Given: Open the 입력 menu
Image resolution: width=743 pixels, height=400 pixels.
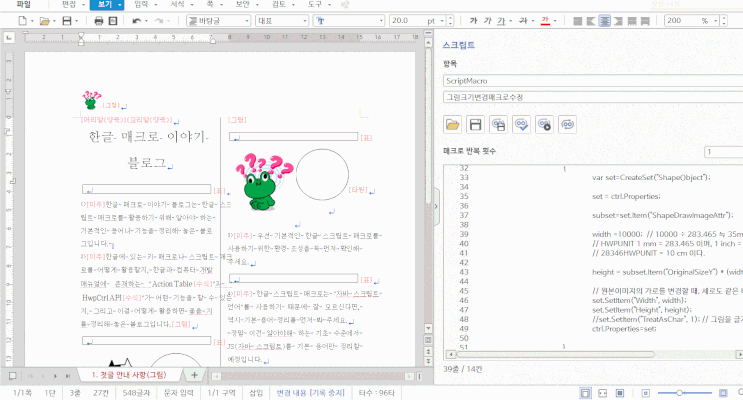Looking at the screenshot, I should (x=141, y=5).
